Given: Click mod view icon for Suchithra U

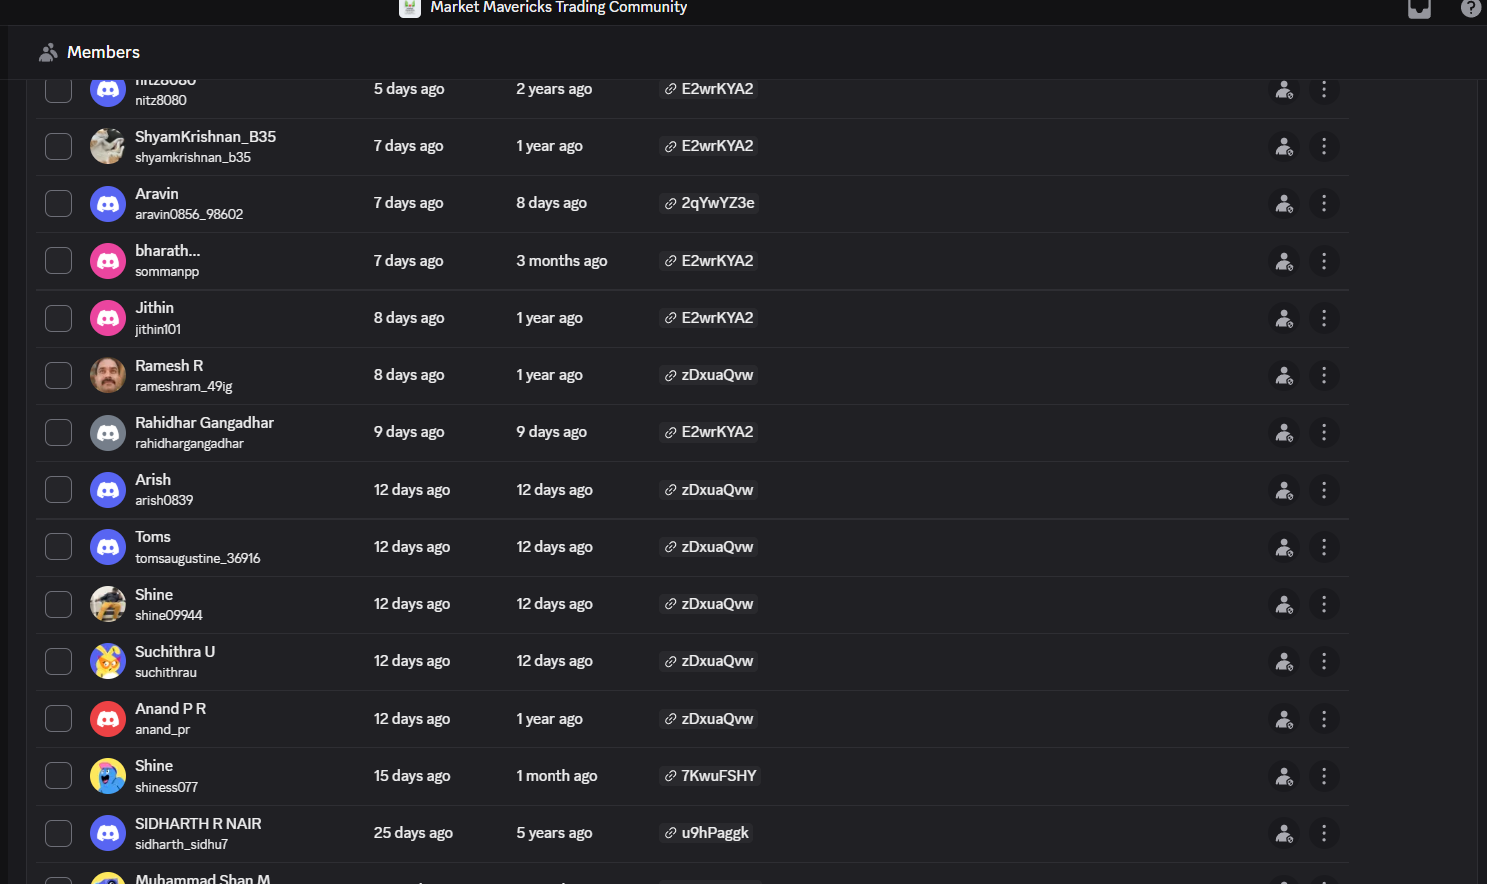Looking at the screenshot, I should coord(1284,662).
